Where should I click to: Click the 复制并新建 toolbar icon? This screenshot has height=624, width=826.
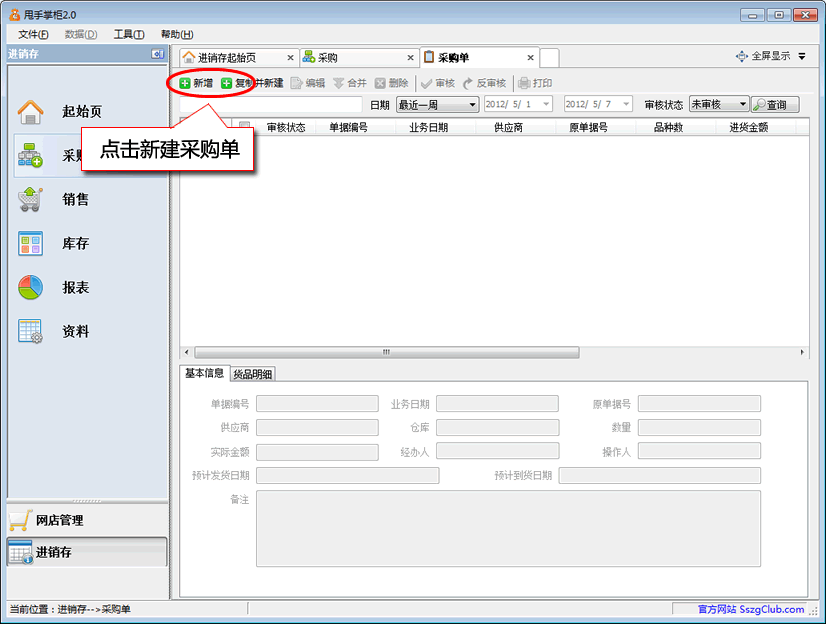coord(227,83)
